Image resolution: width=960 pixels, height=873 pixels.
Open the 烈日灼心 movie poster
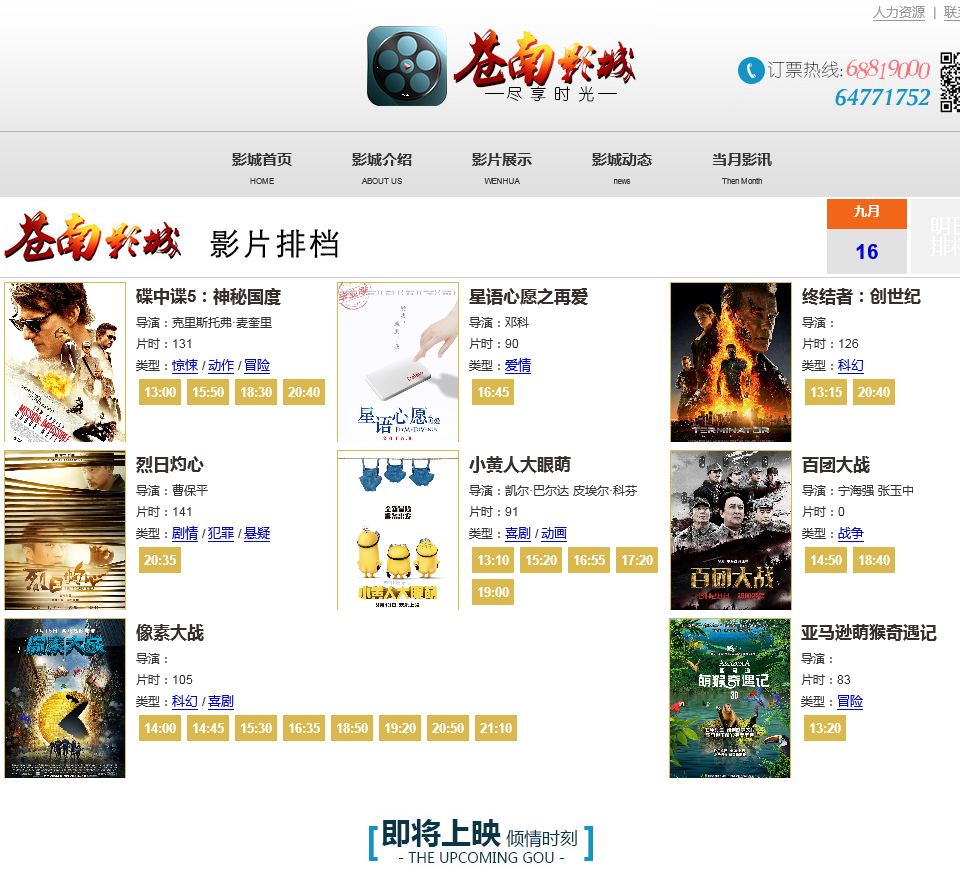click(x=65, y=530)
